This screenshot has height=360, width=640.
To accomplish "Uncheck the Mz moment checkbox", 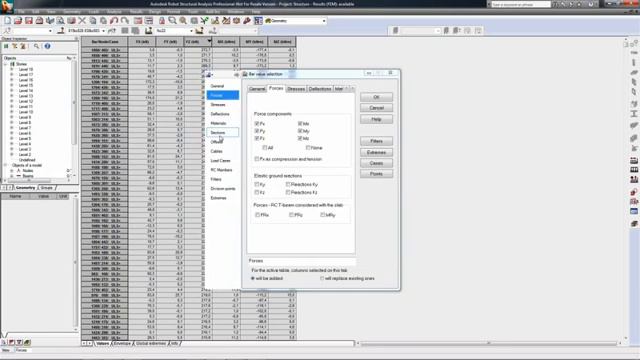I will [300, 139].
